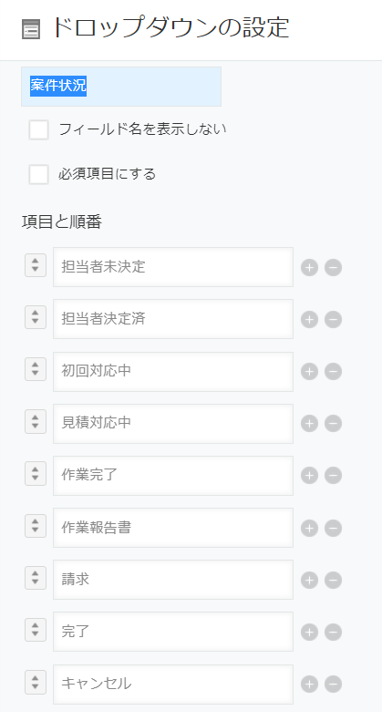Viewport: 382px width, 712px height.
Task: Add an item after 担当者決定済
Action: (309, 320)
